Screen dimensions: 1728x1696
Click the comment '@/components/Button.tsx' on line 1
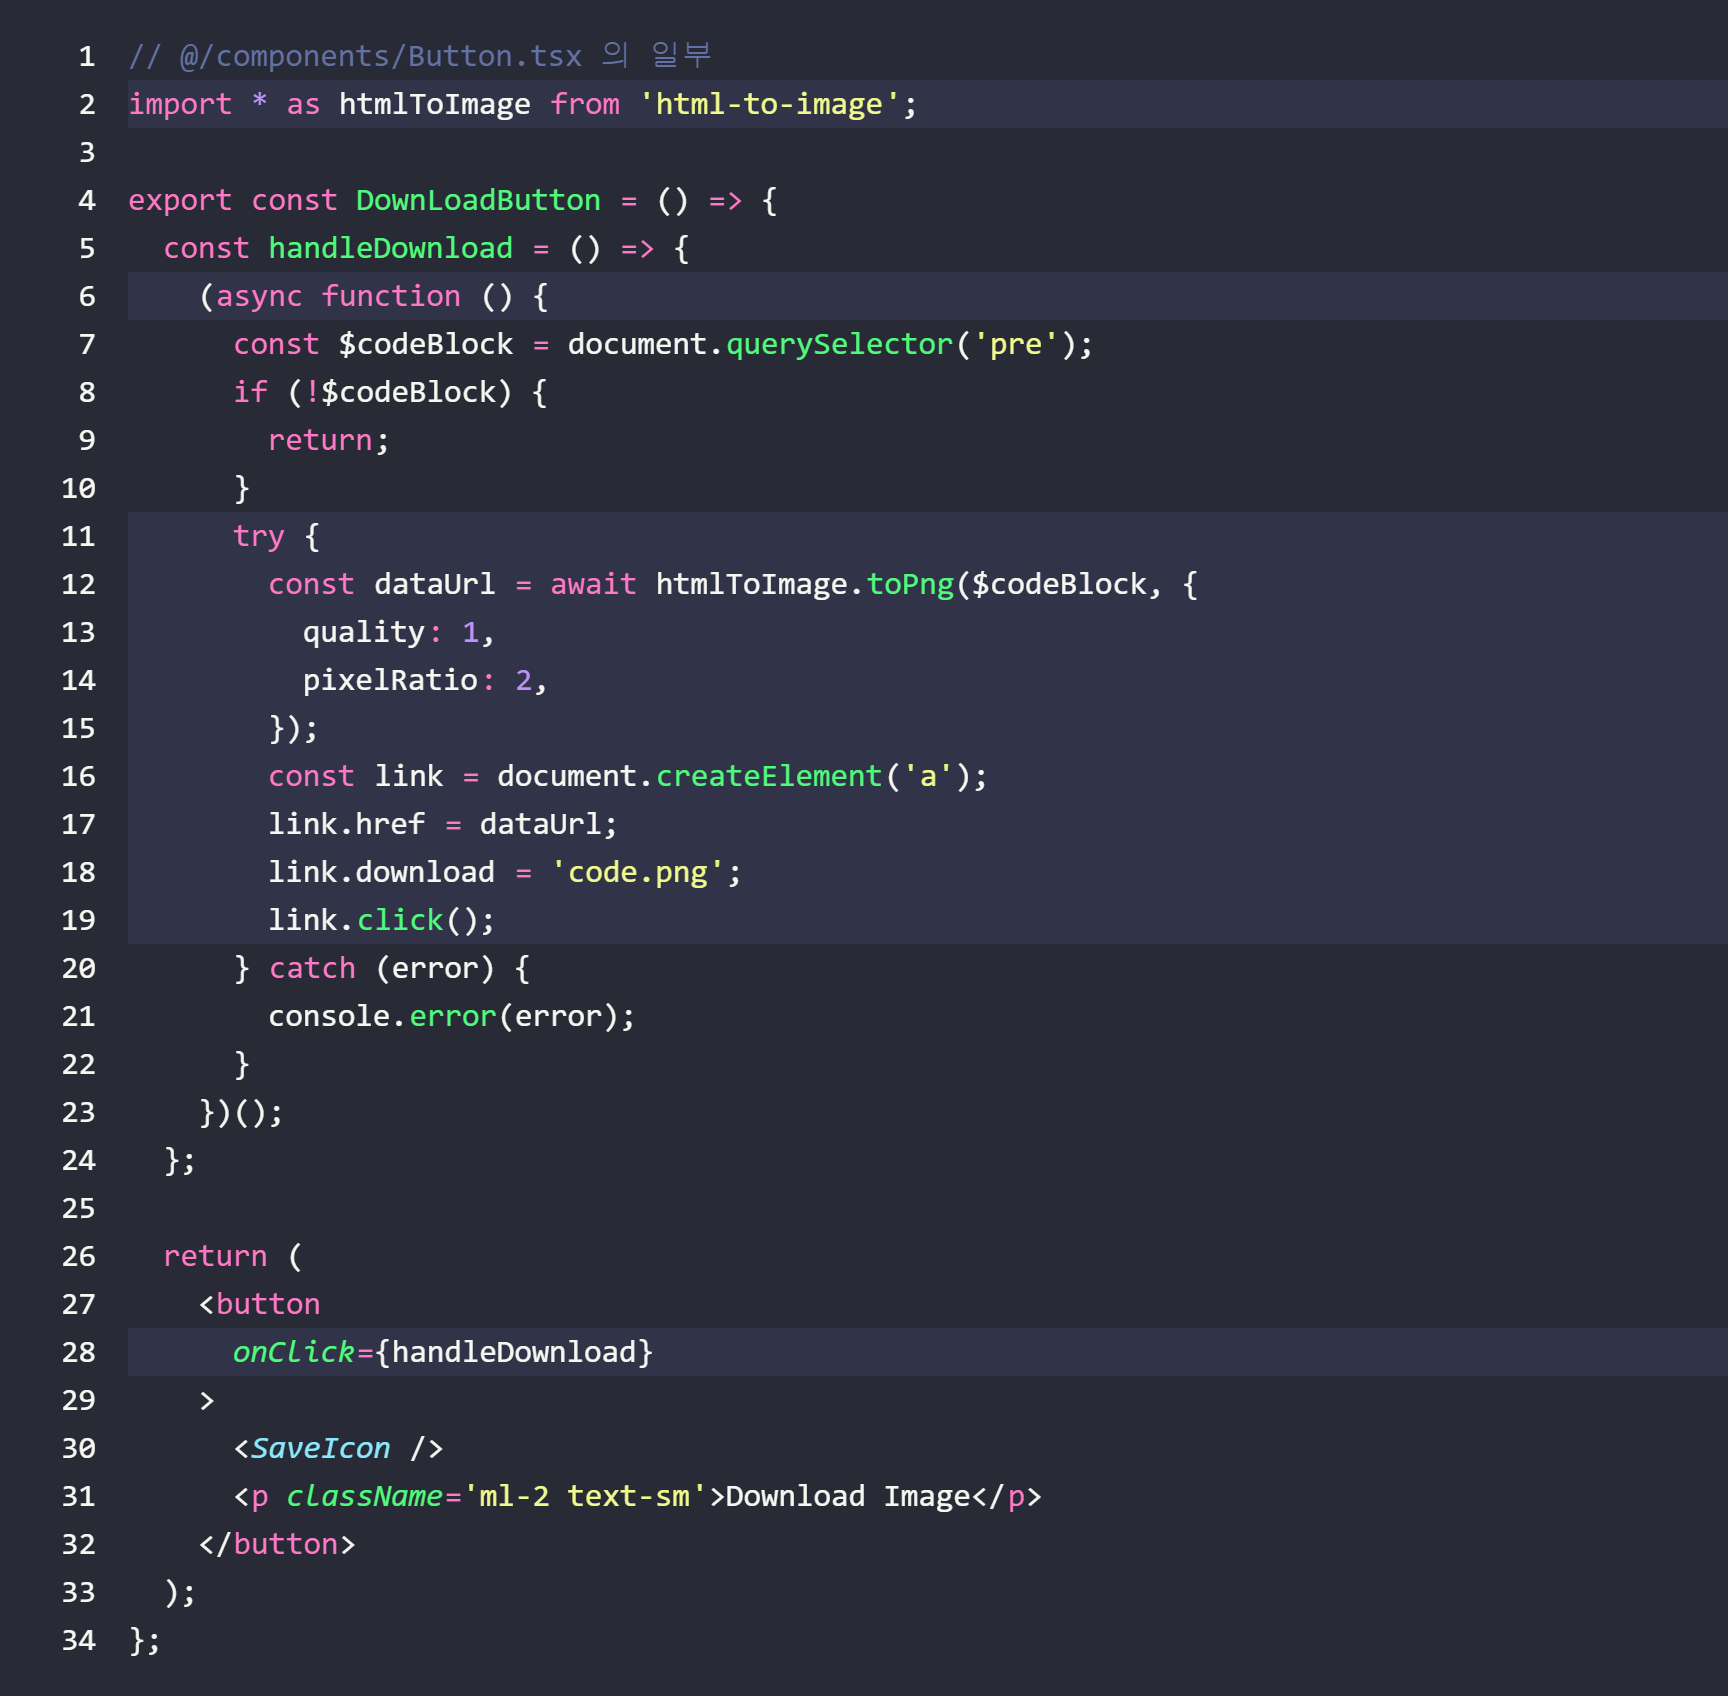(380, 56)
